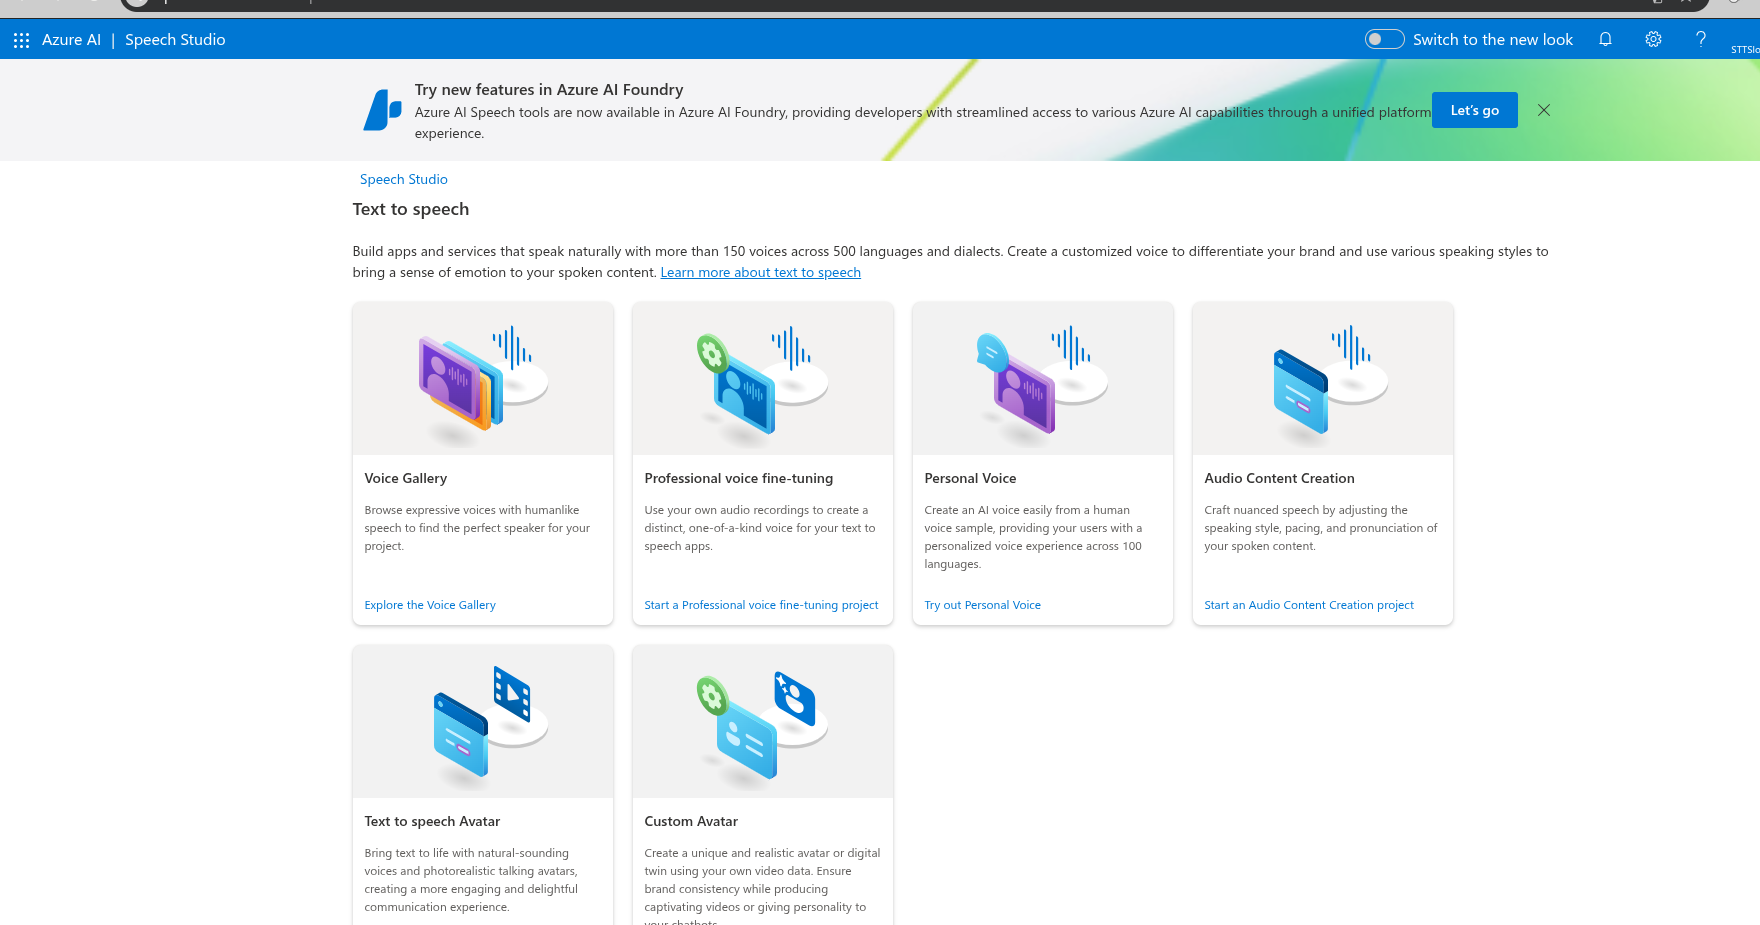Open the notifications bell
The image size is (1760, 925).
1605,40
